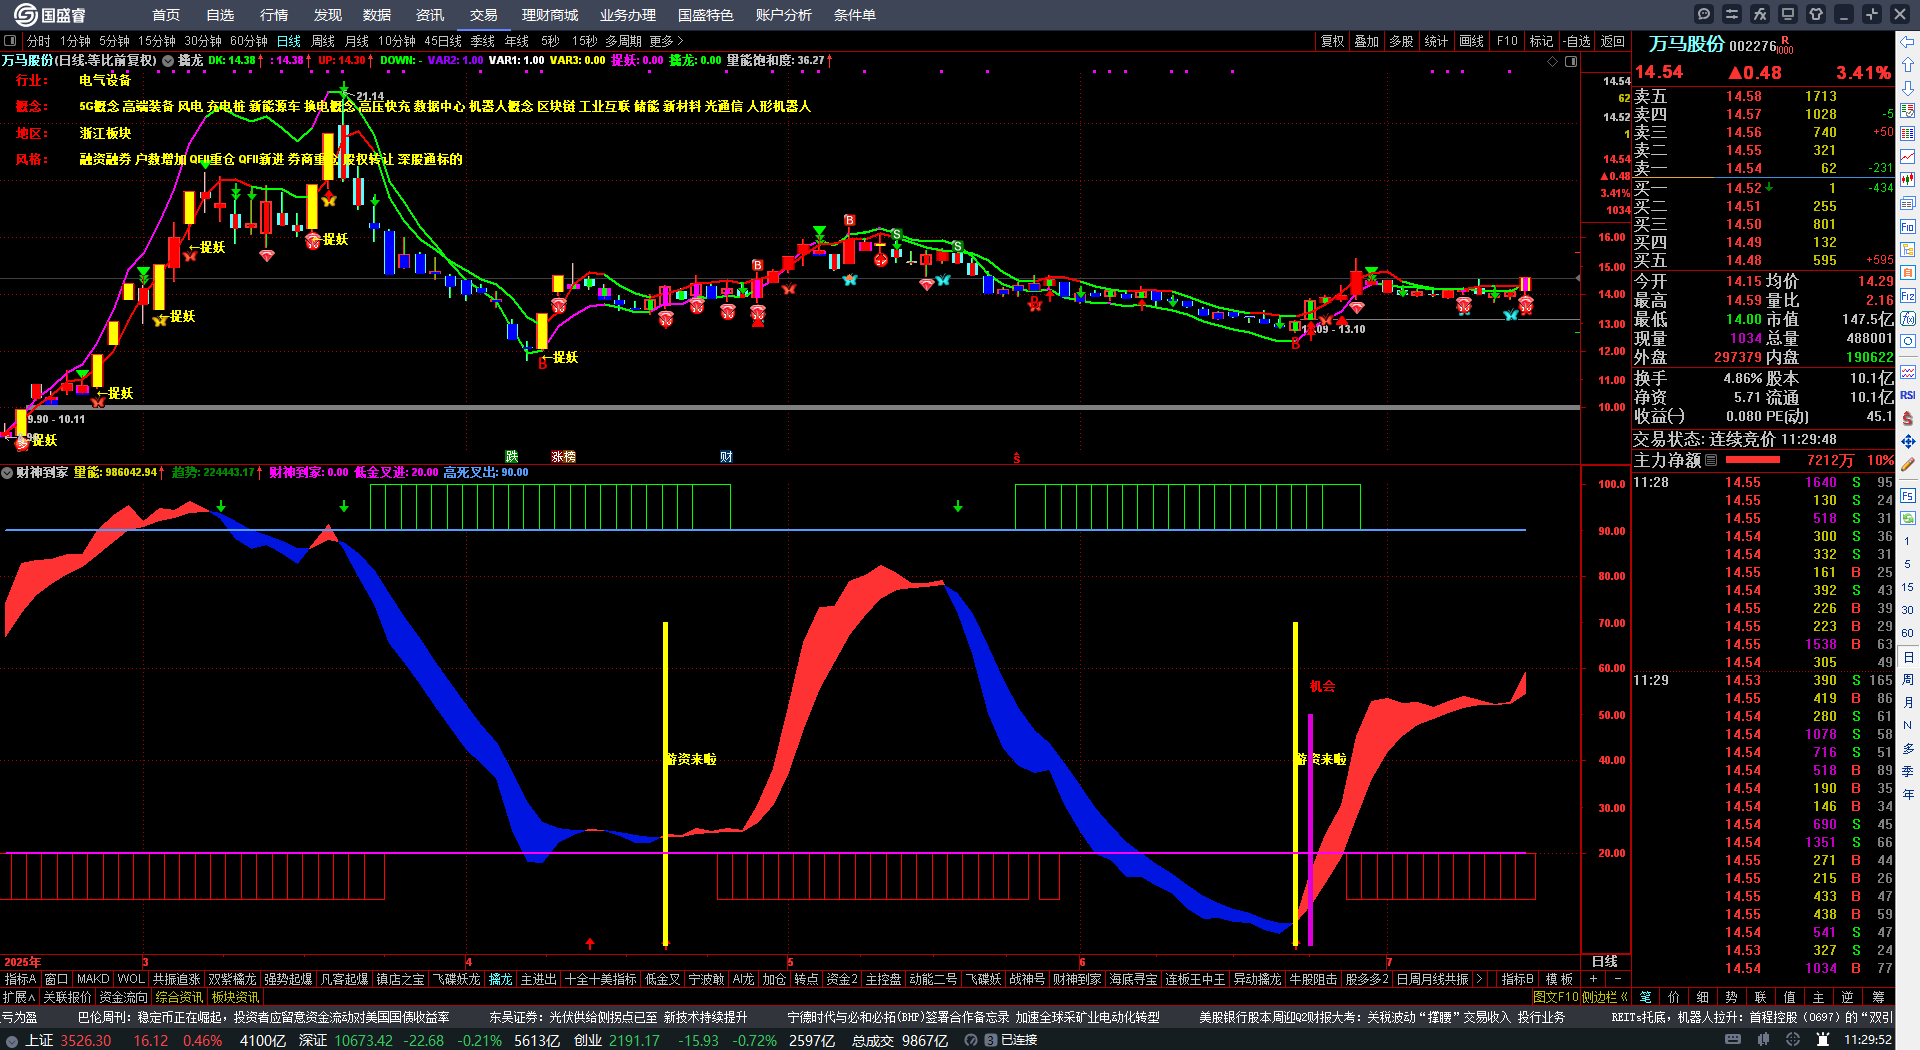Open the f(x) formula icon in right sidebar
Viewport: 1920px width, 1050px height.
click(x=1908, y=319)
